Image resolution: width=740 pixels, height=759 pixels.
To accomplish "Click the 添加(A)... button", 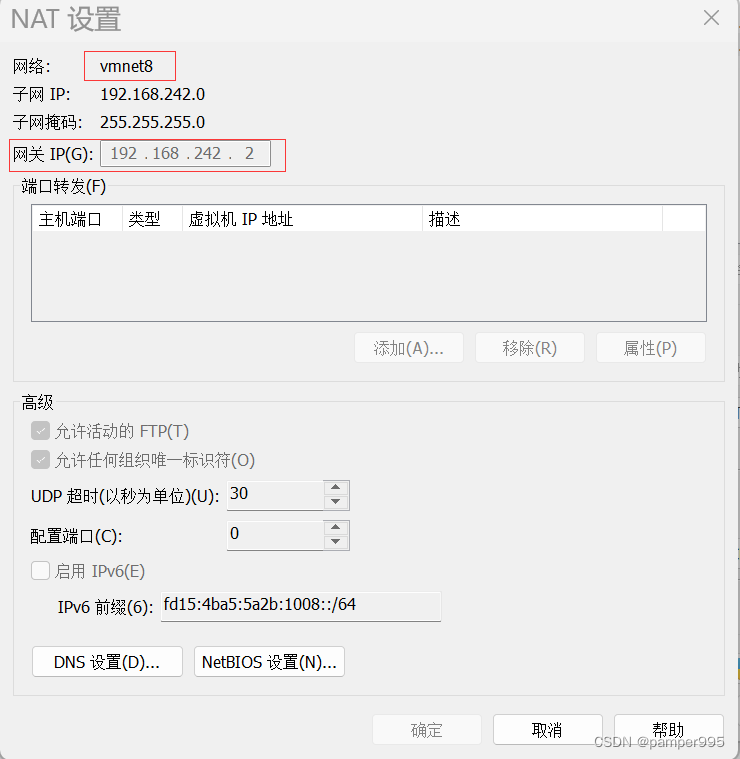I will [408, 348].
